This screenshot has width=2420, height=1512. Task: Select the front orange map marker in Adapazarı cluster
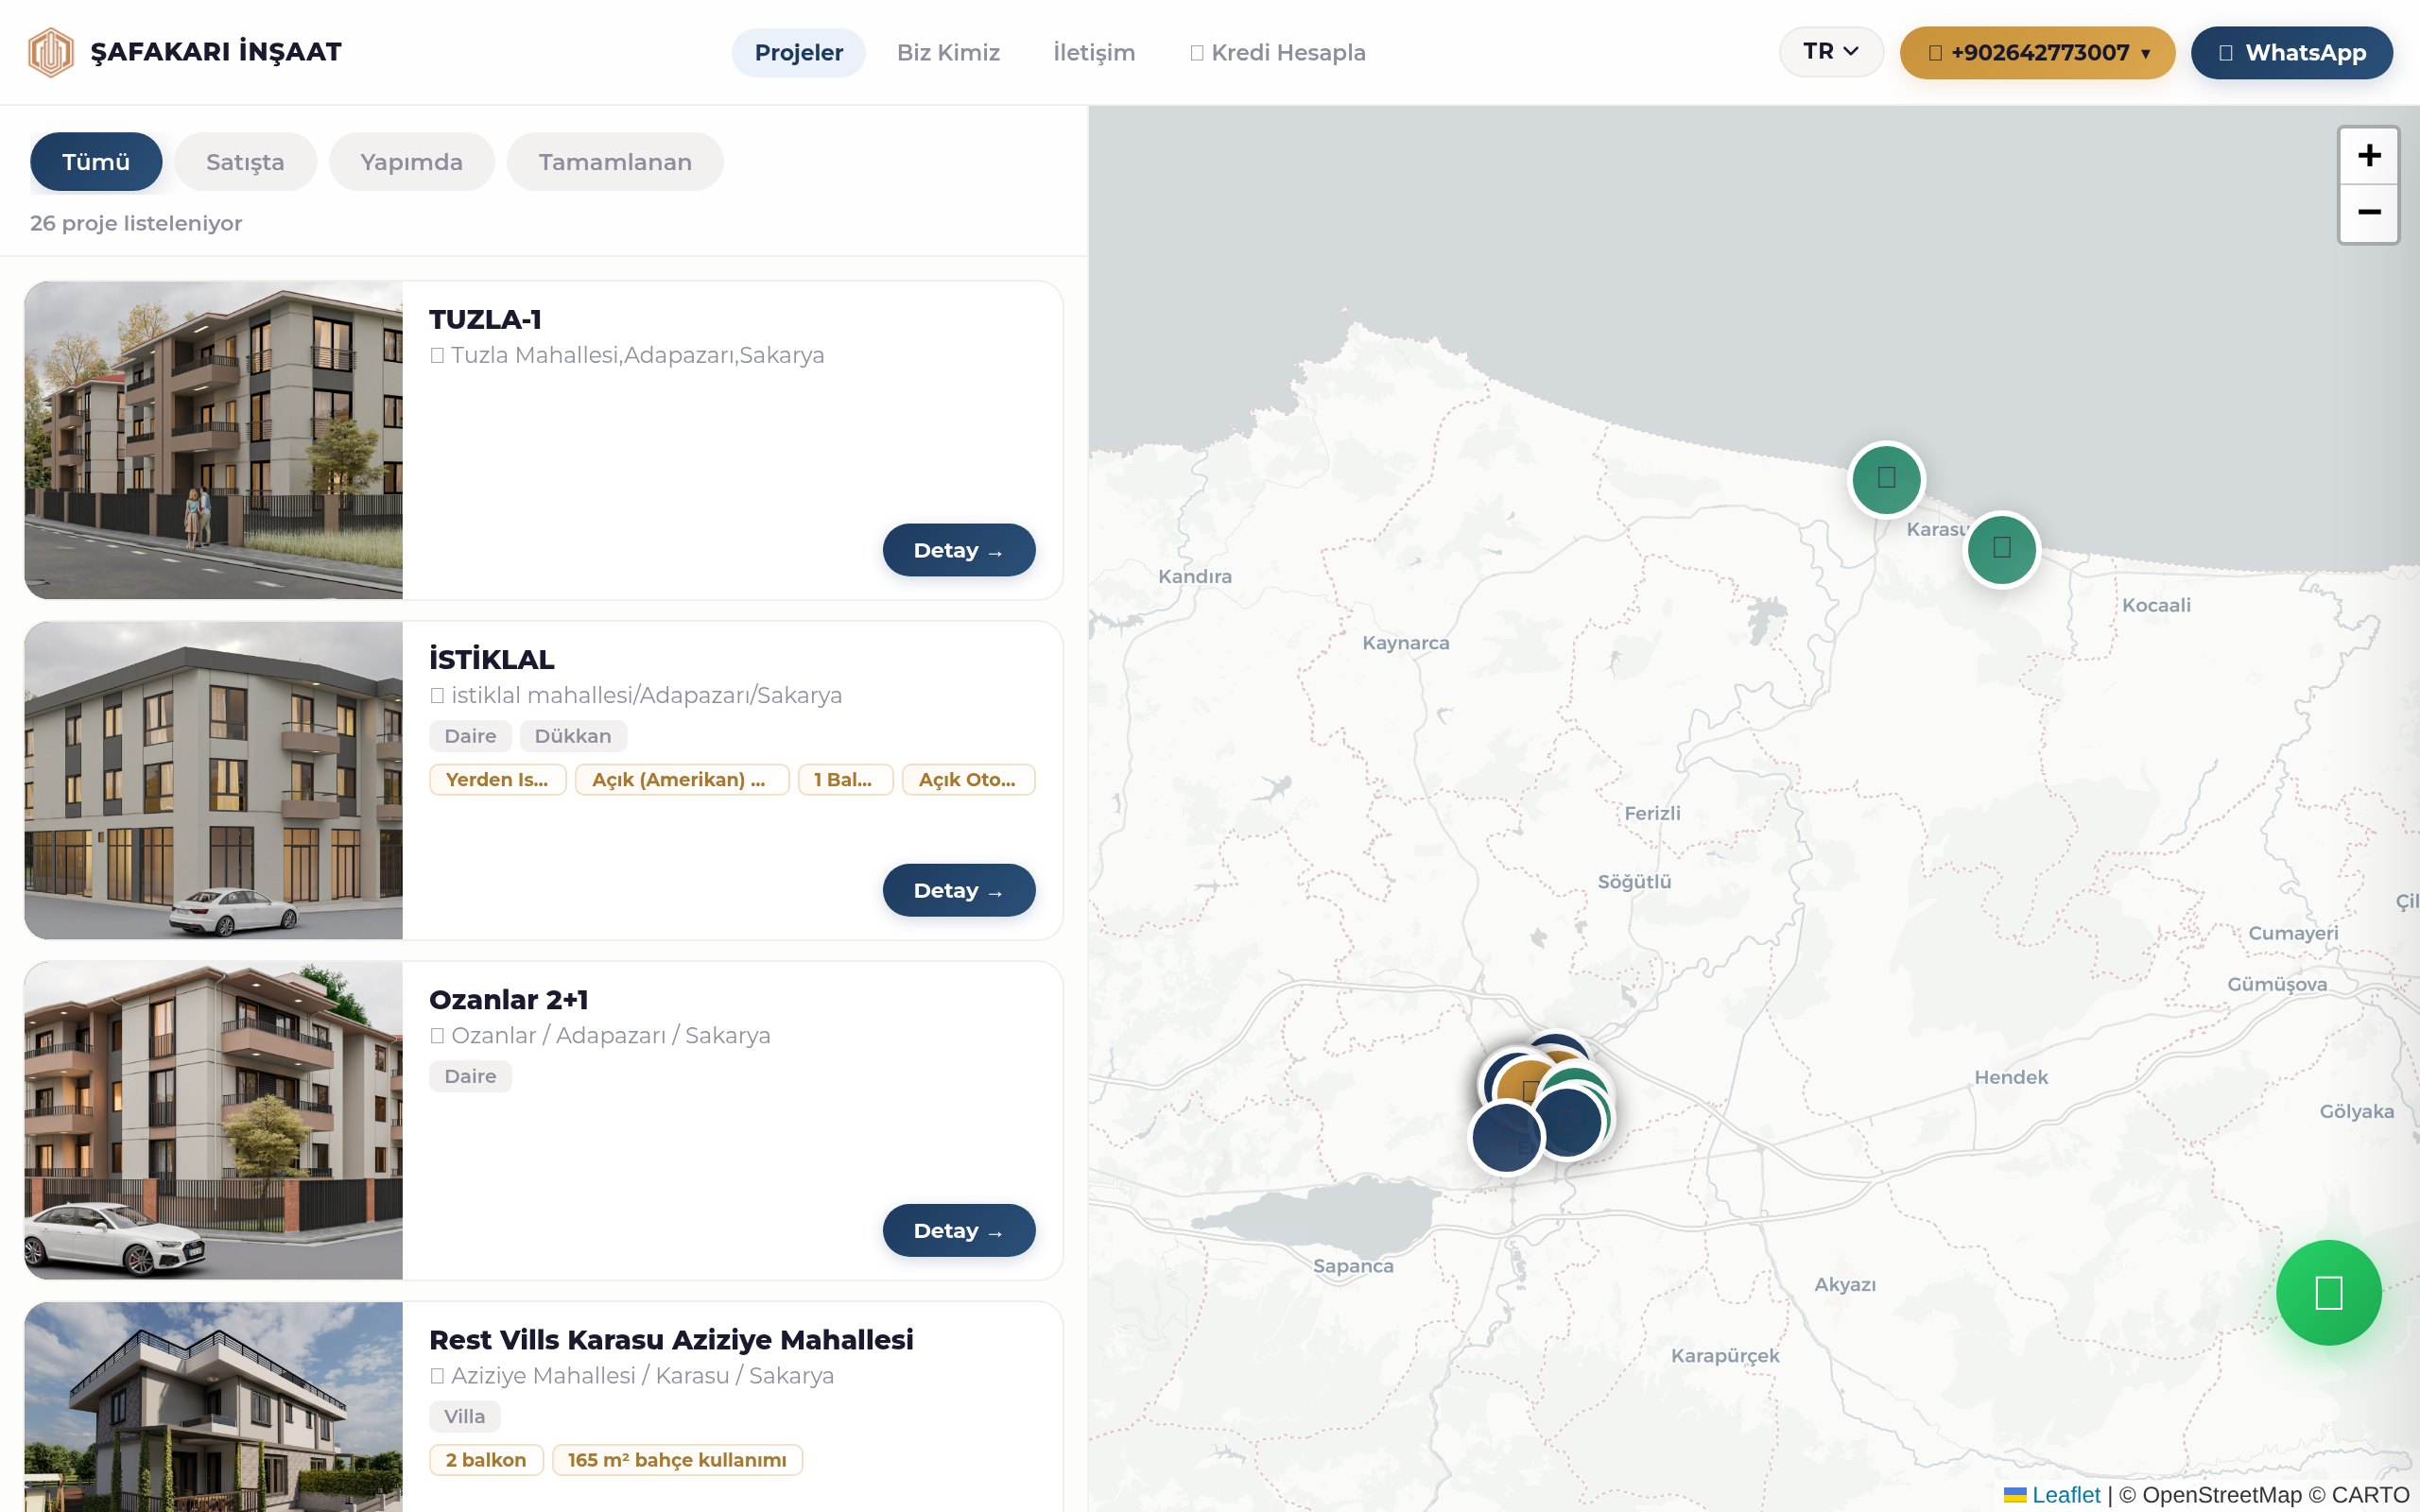(x=1528, y=1090)
